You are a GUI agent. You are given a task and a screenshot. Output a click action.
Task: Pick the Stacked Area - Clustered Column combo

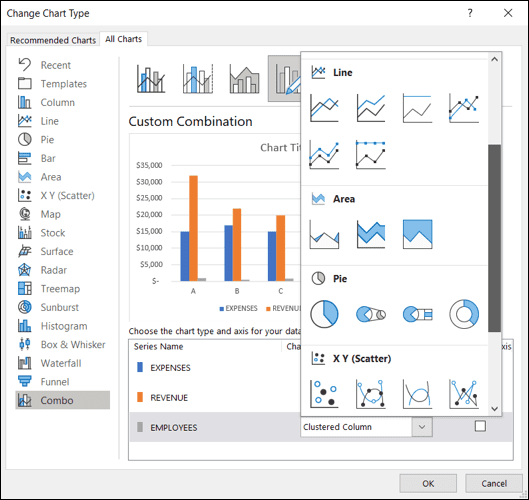point(244,79)
